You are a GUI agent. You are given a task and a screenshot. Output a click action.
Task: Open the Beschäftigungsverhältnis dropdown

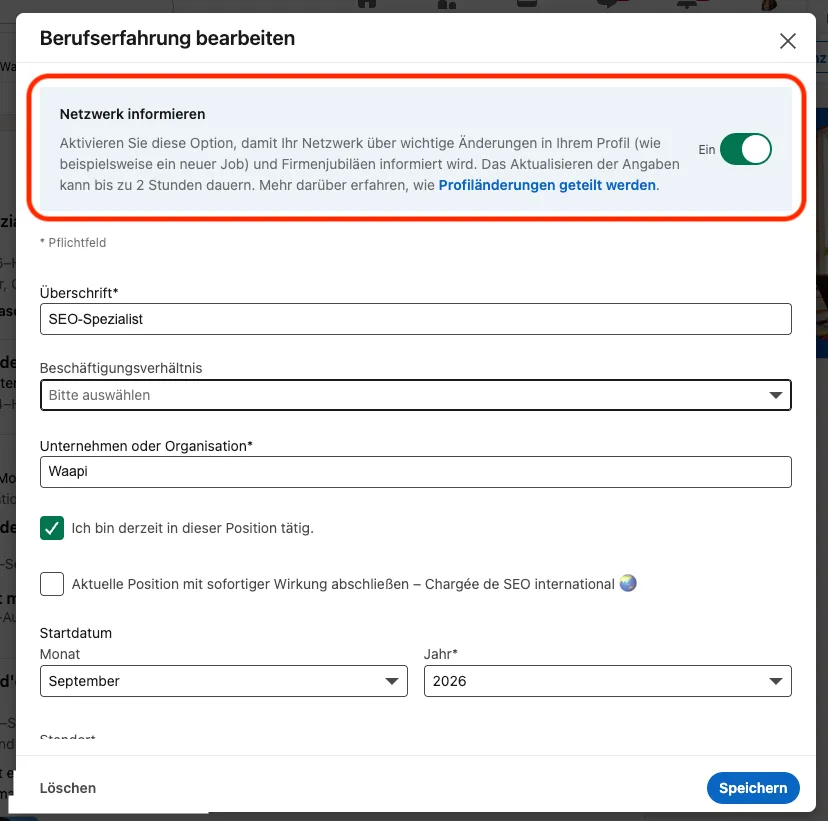click(416, 395)
